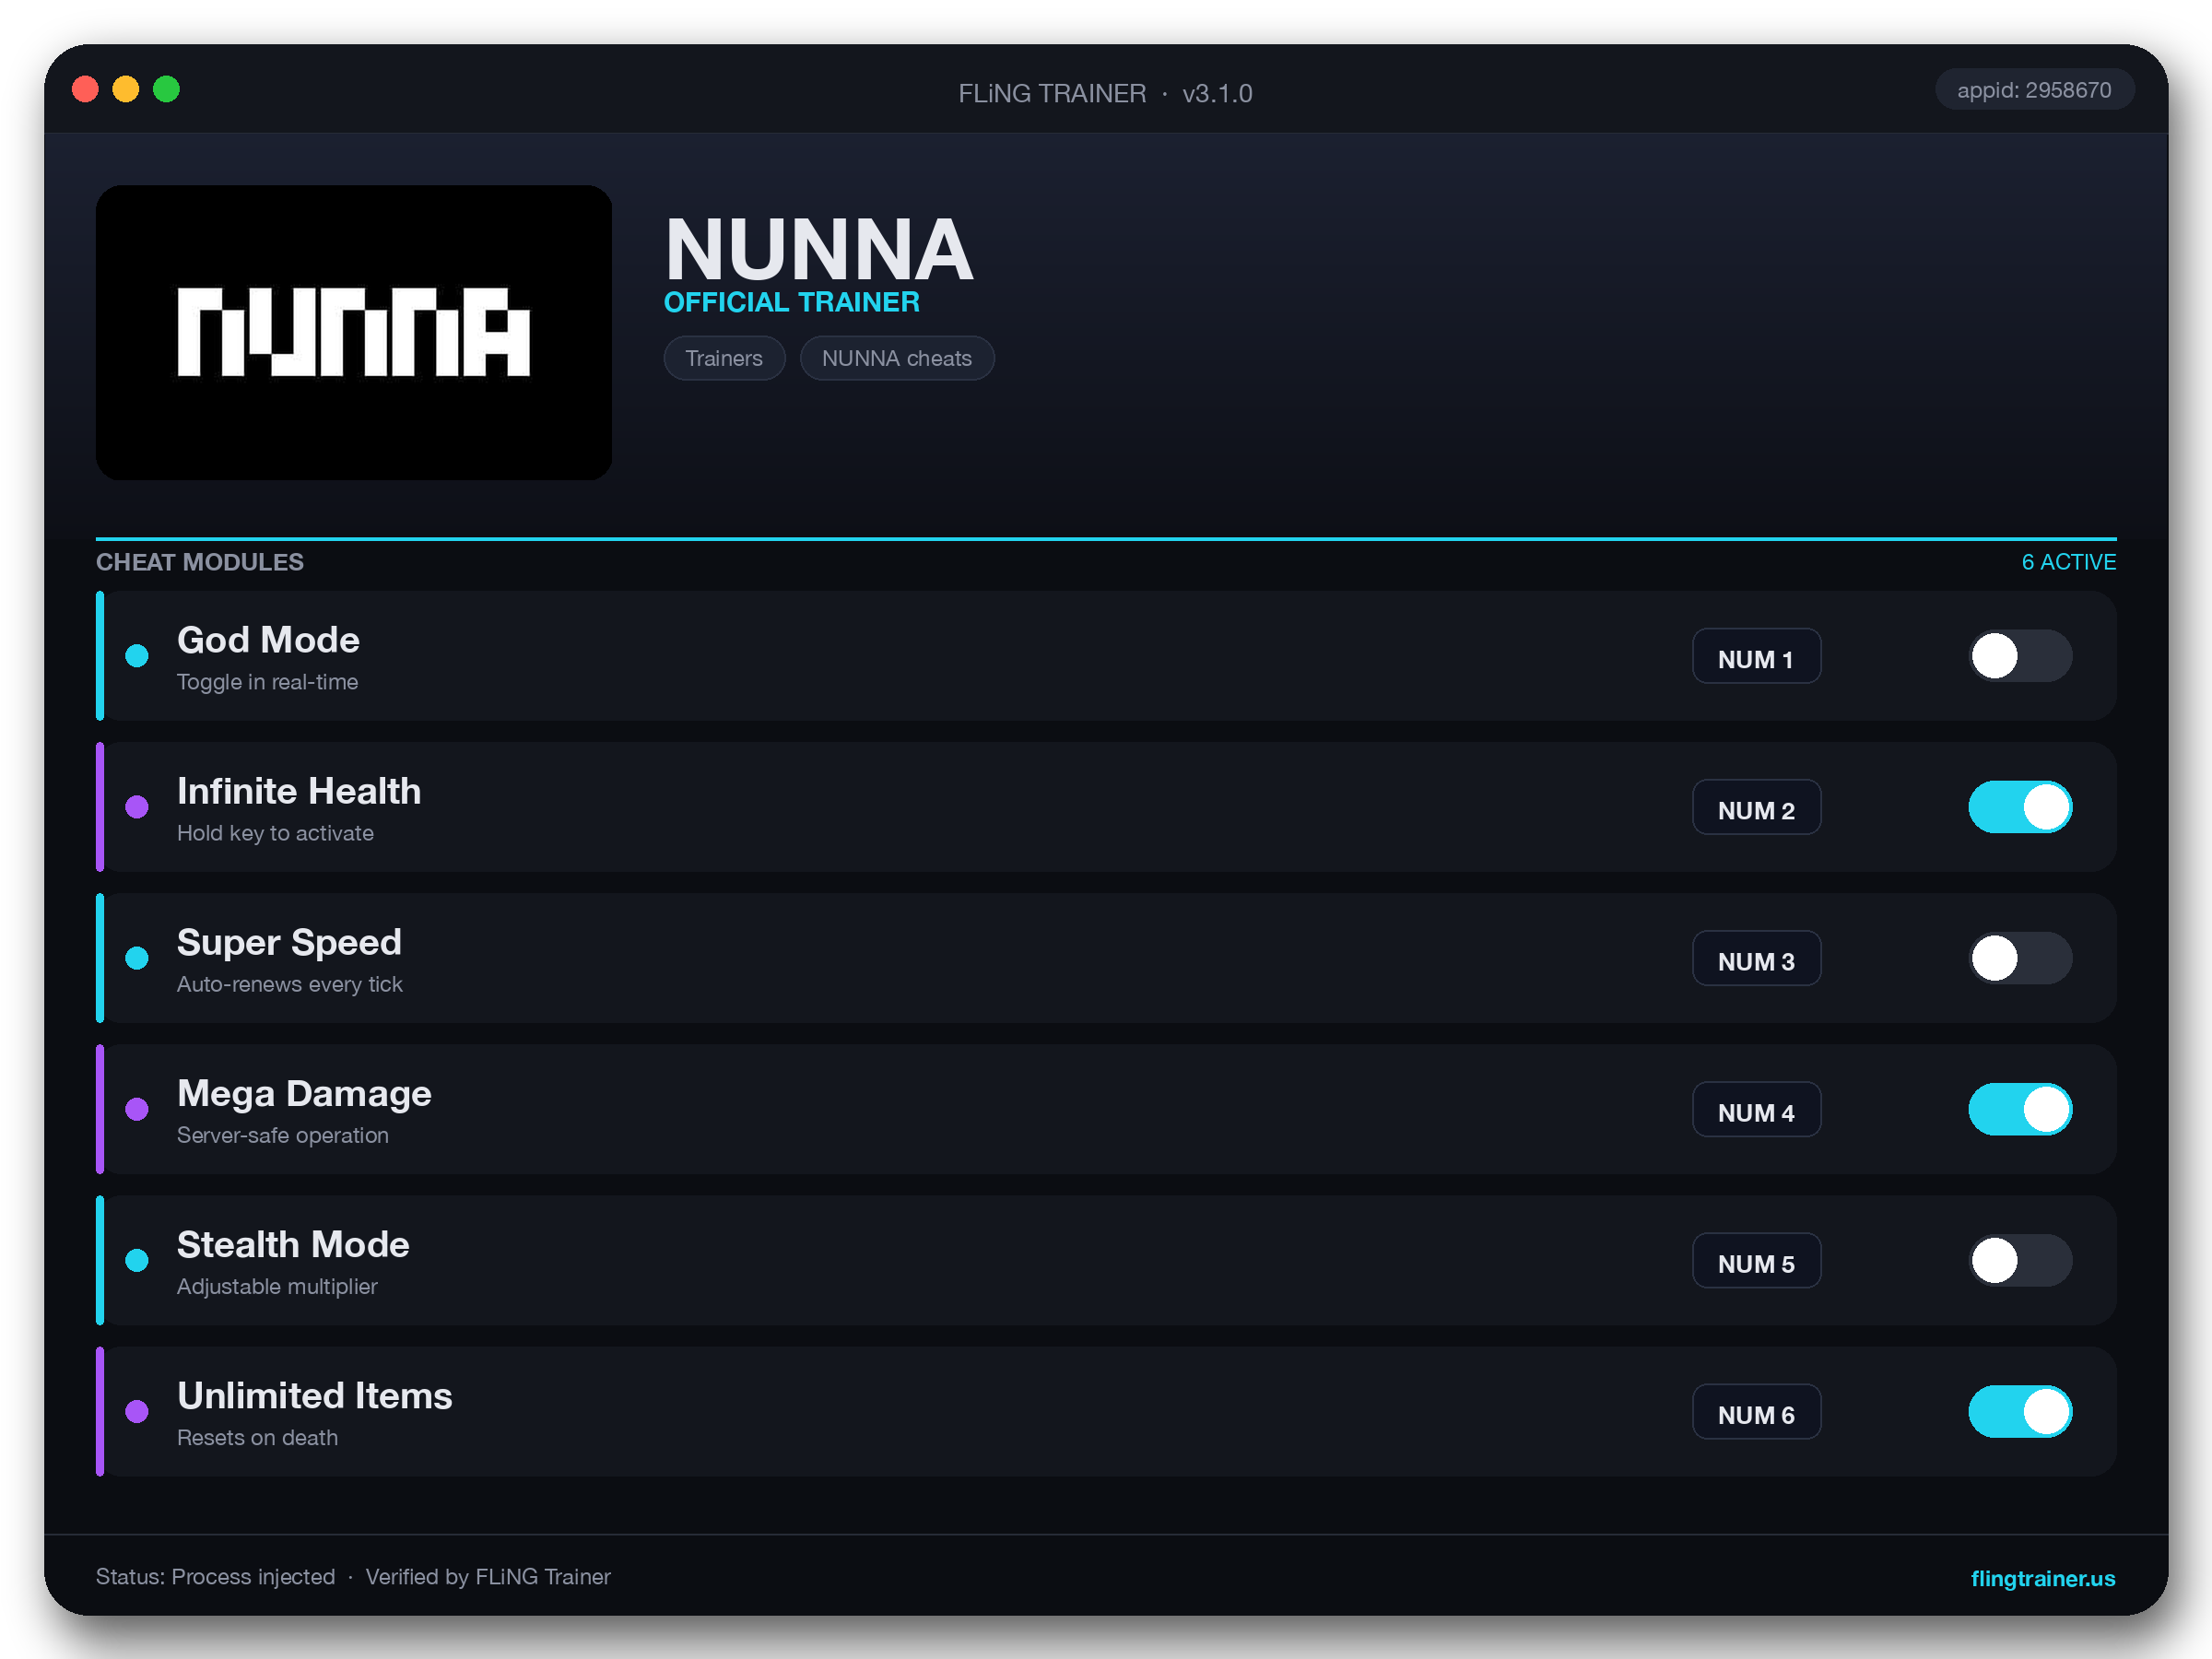2212x1659 pixels.
Task: Maximize window with the green button
Action: click(x=166, y=89)
